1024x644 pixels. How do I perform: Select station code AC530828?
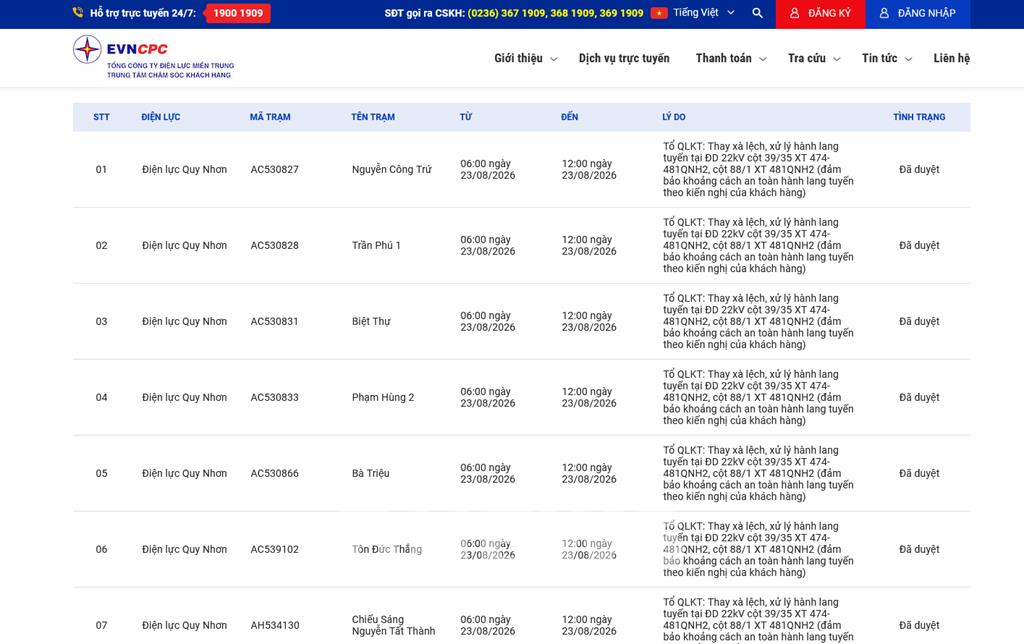274,246
